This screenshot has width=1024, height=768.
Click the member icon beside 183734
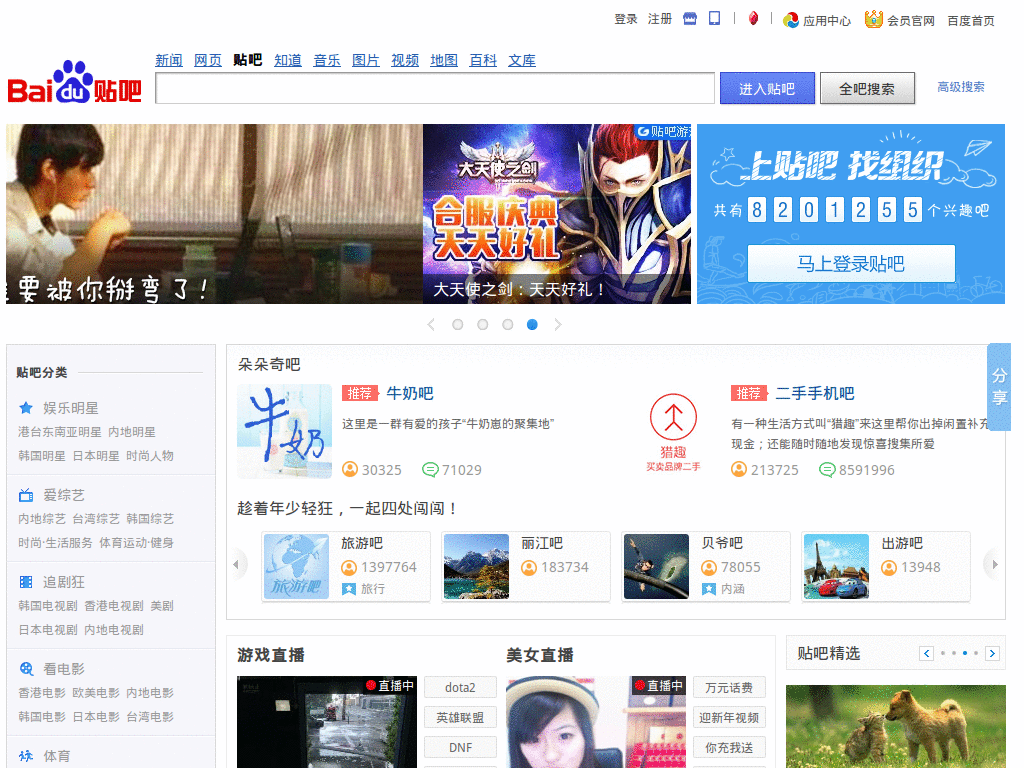tap(529, 568)
